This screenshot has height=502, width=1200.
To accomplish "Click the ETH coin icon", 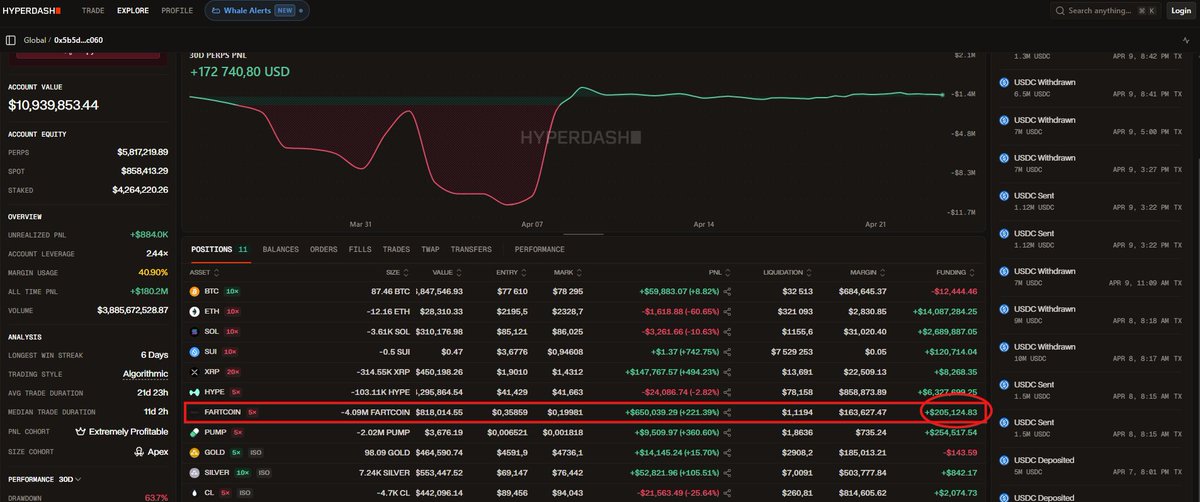I will (x=194, y=312).
